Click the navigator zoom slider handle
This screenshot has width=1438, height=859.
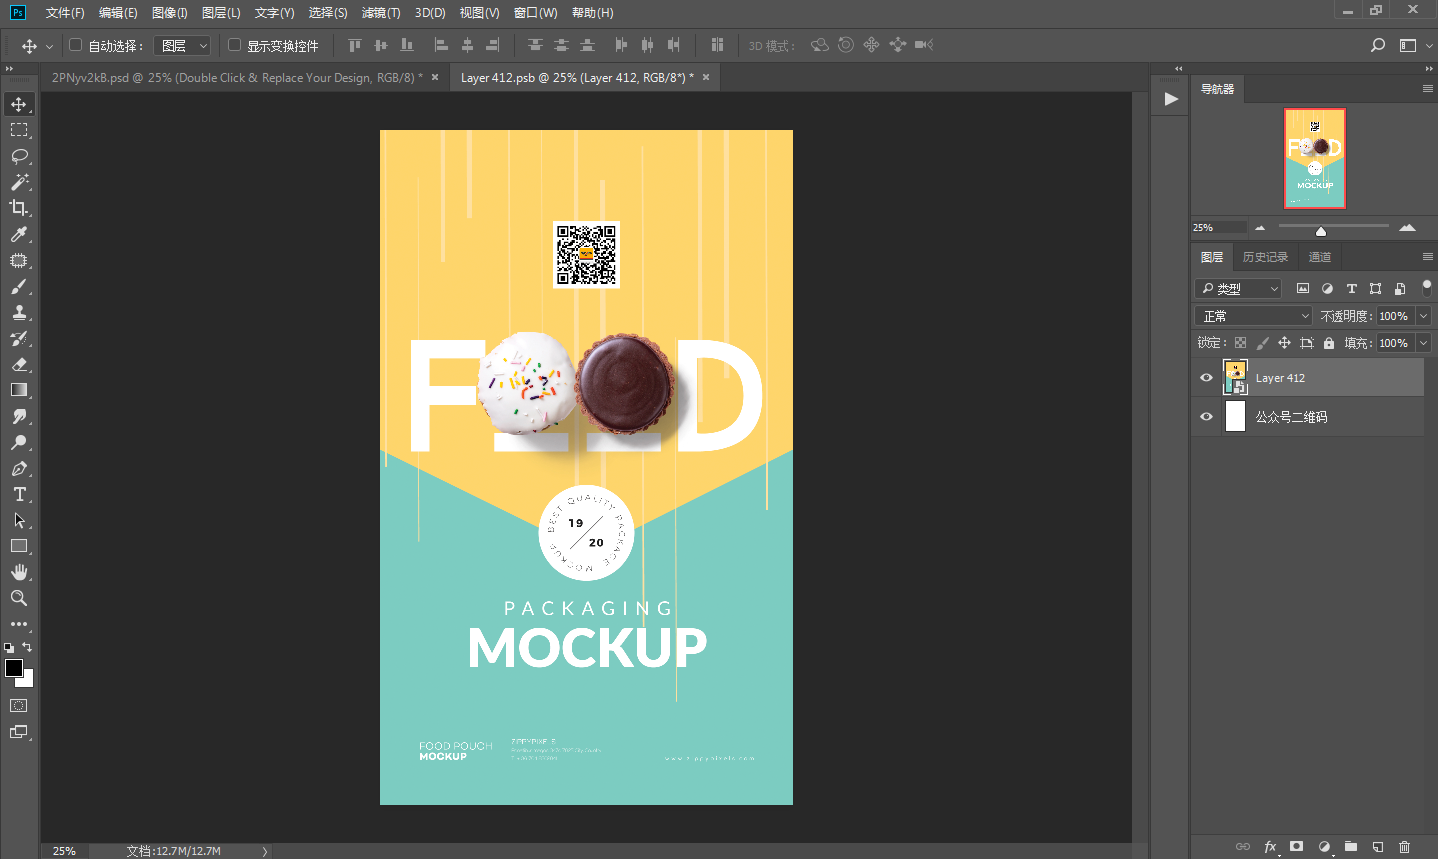tap(1321, 231)
